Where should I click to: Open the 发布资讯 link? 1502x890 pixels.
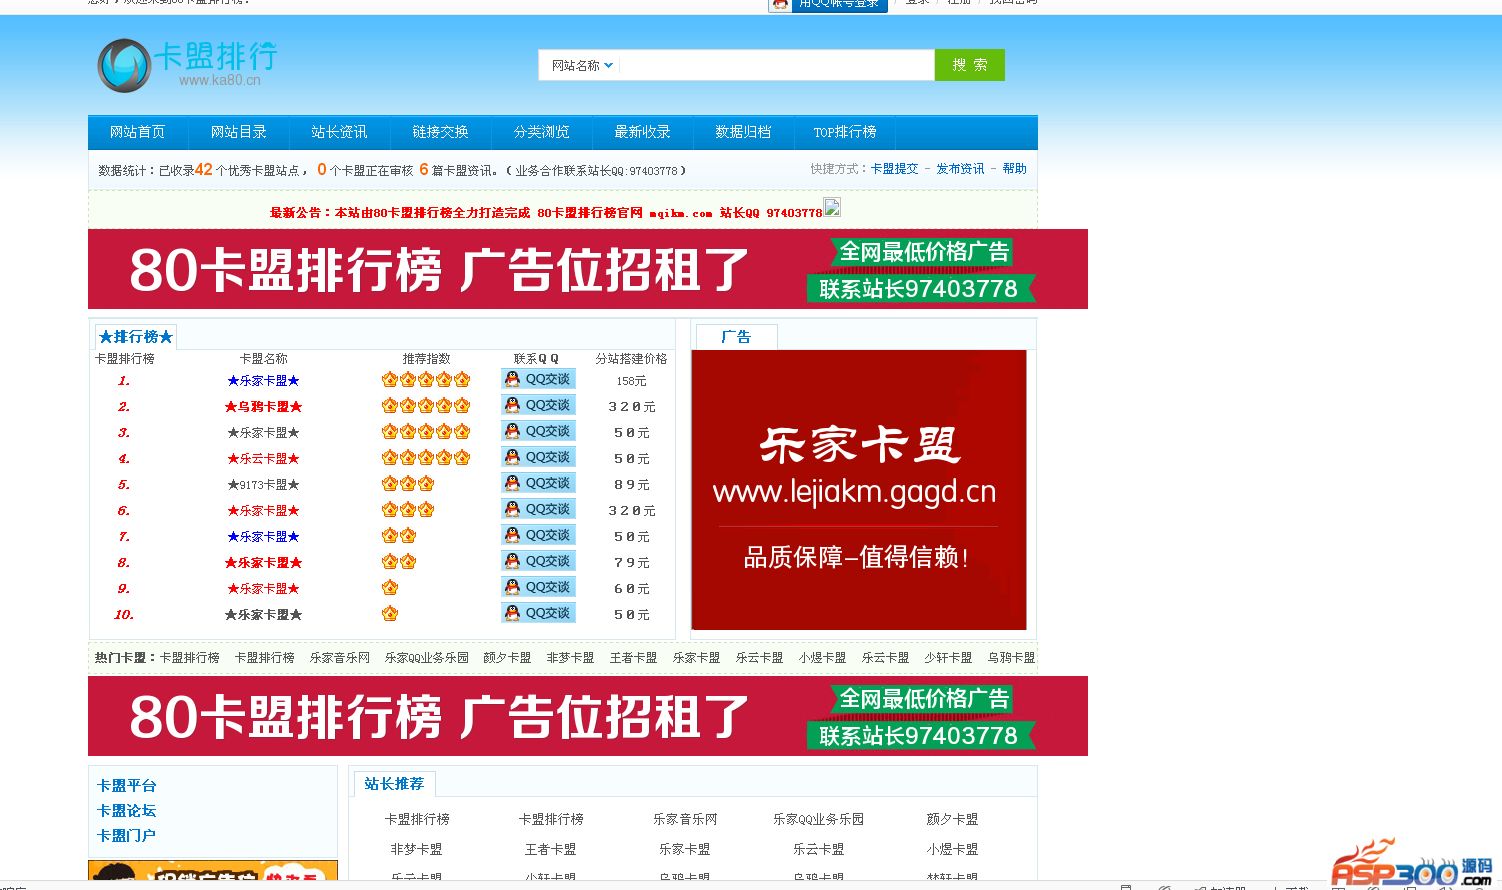pos(960,169)
